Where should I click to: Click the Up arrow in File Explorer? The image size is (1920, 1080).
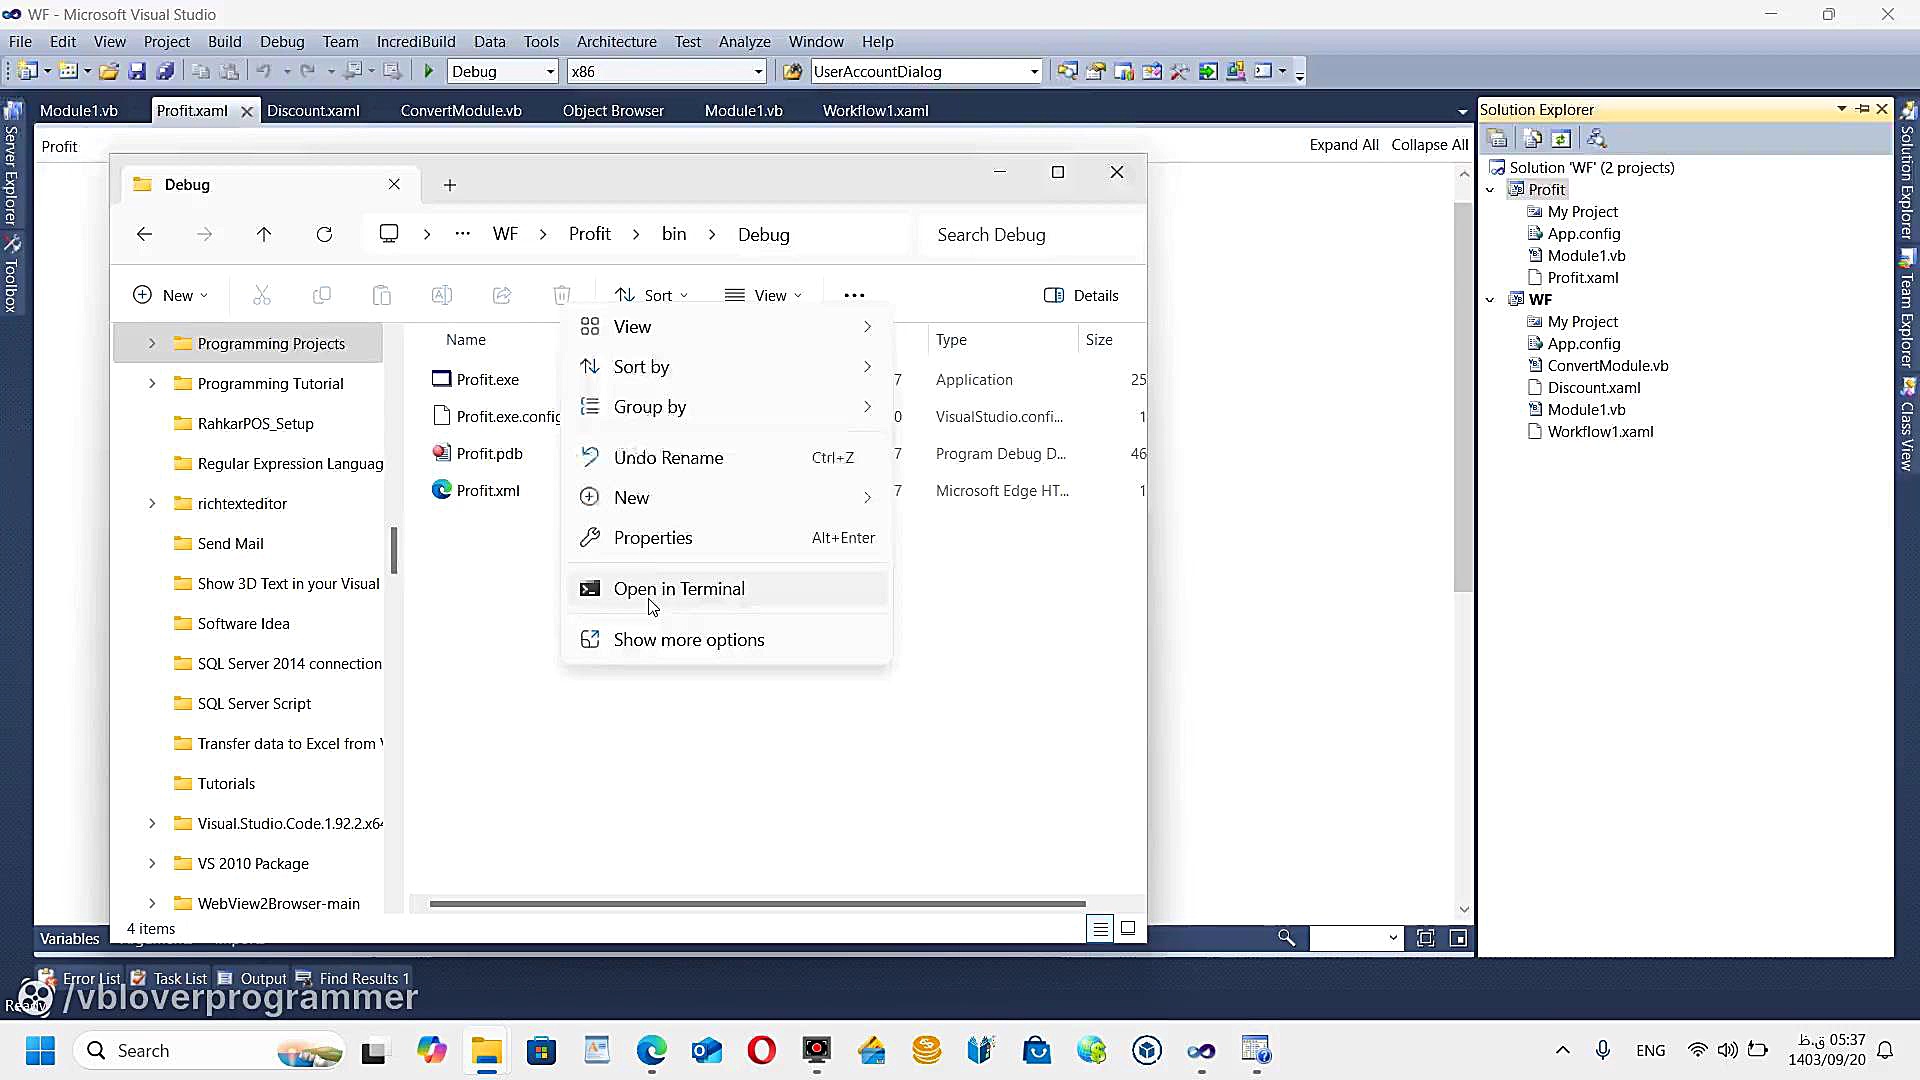pyautogui.click(x=264, y=234)
